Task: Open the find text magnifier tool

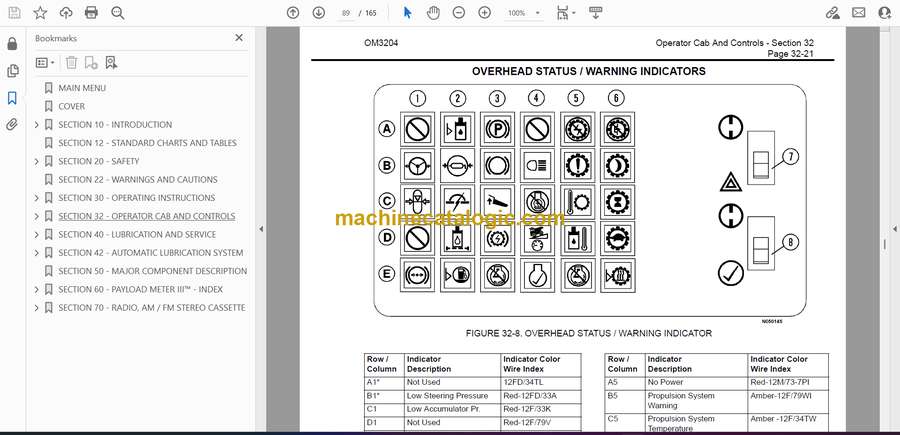Action: [118, 13]
